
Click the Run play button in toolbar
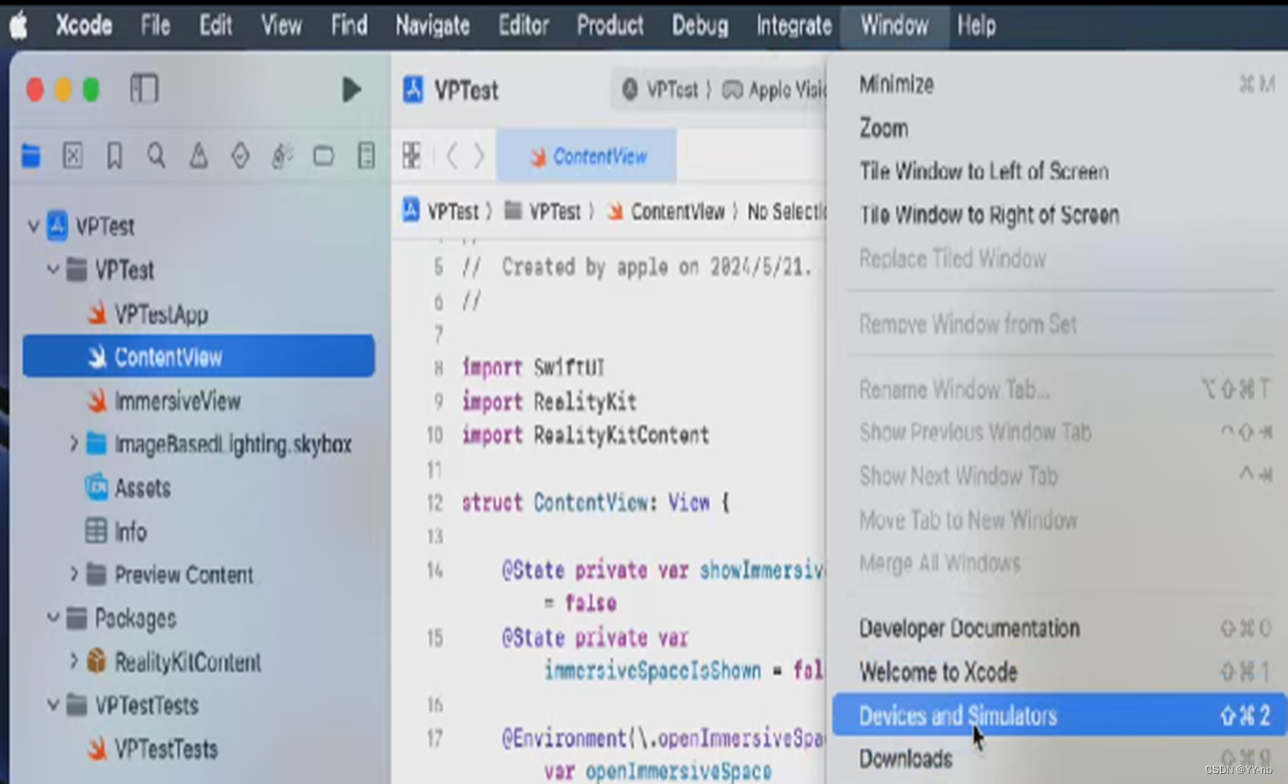(x=351, y=90)
